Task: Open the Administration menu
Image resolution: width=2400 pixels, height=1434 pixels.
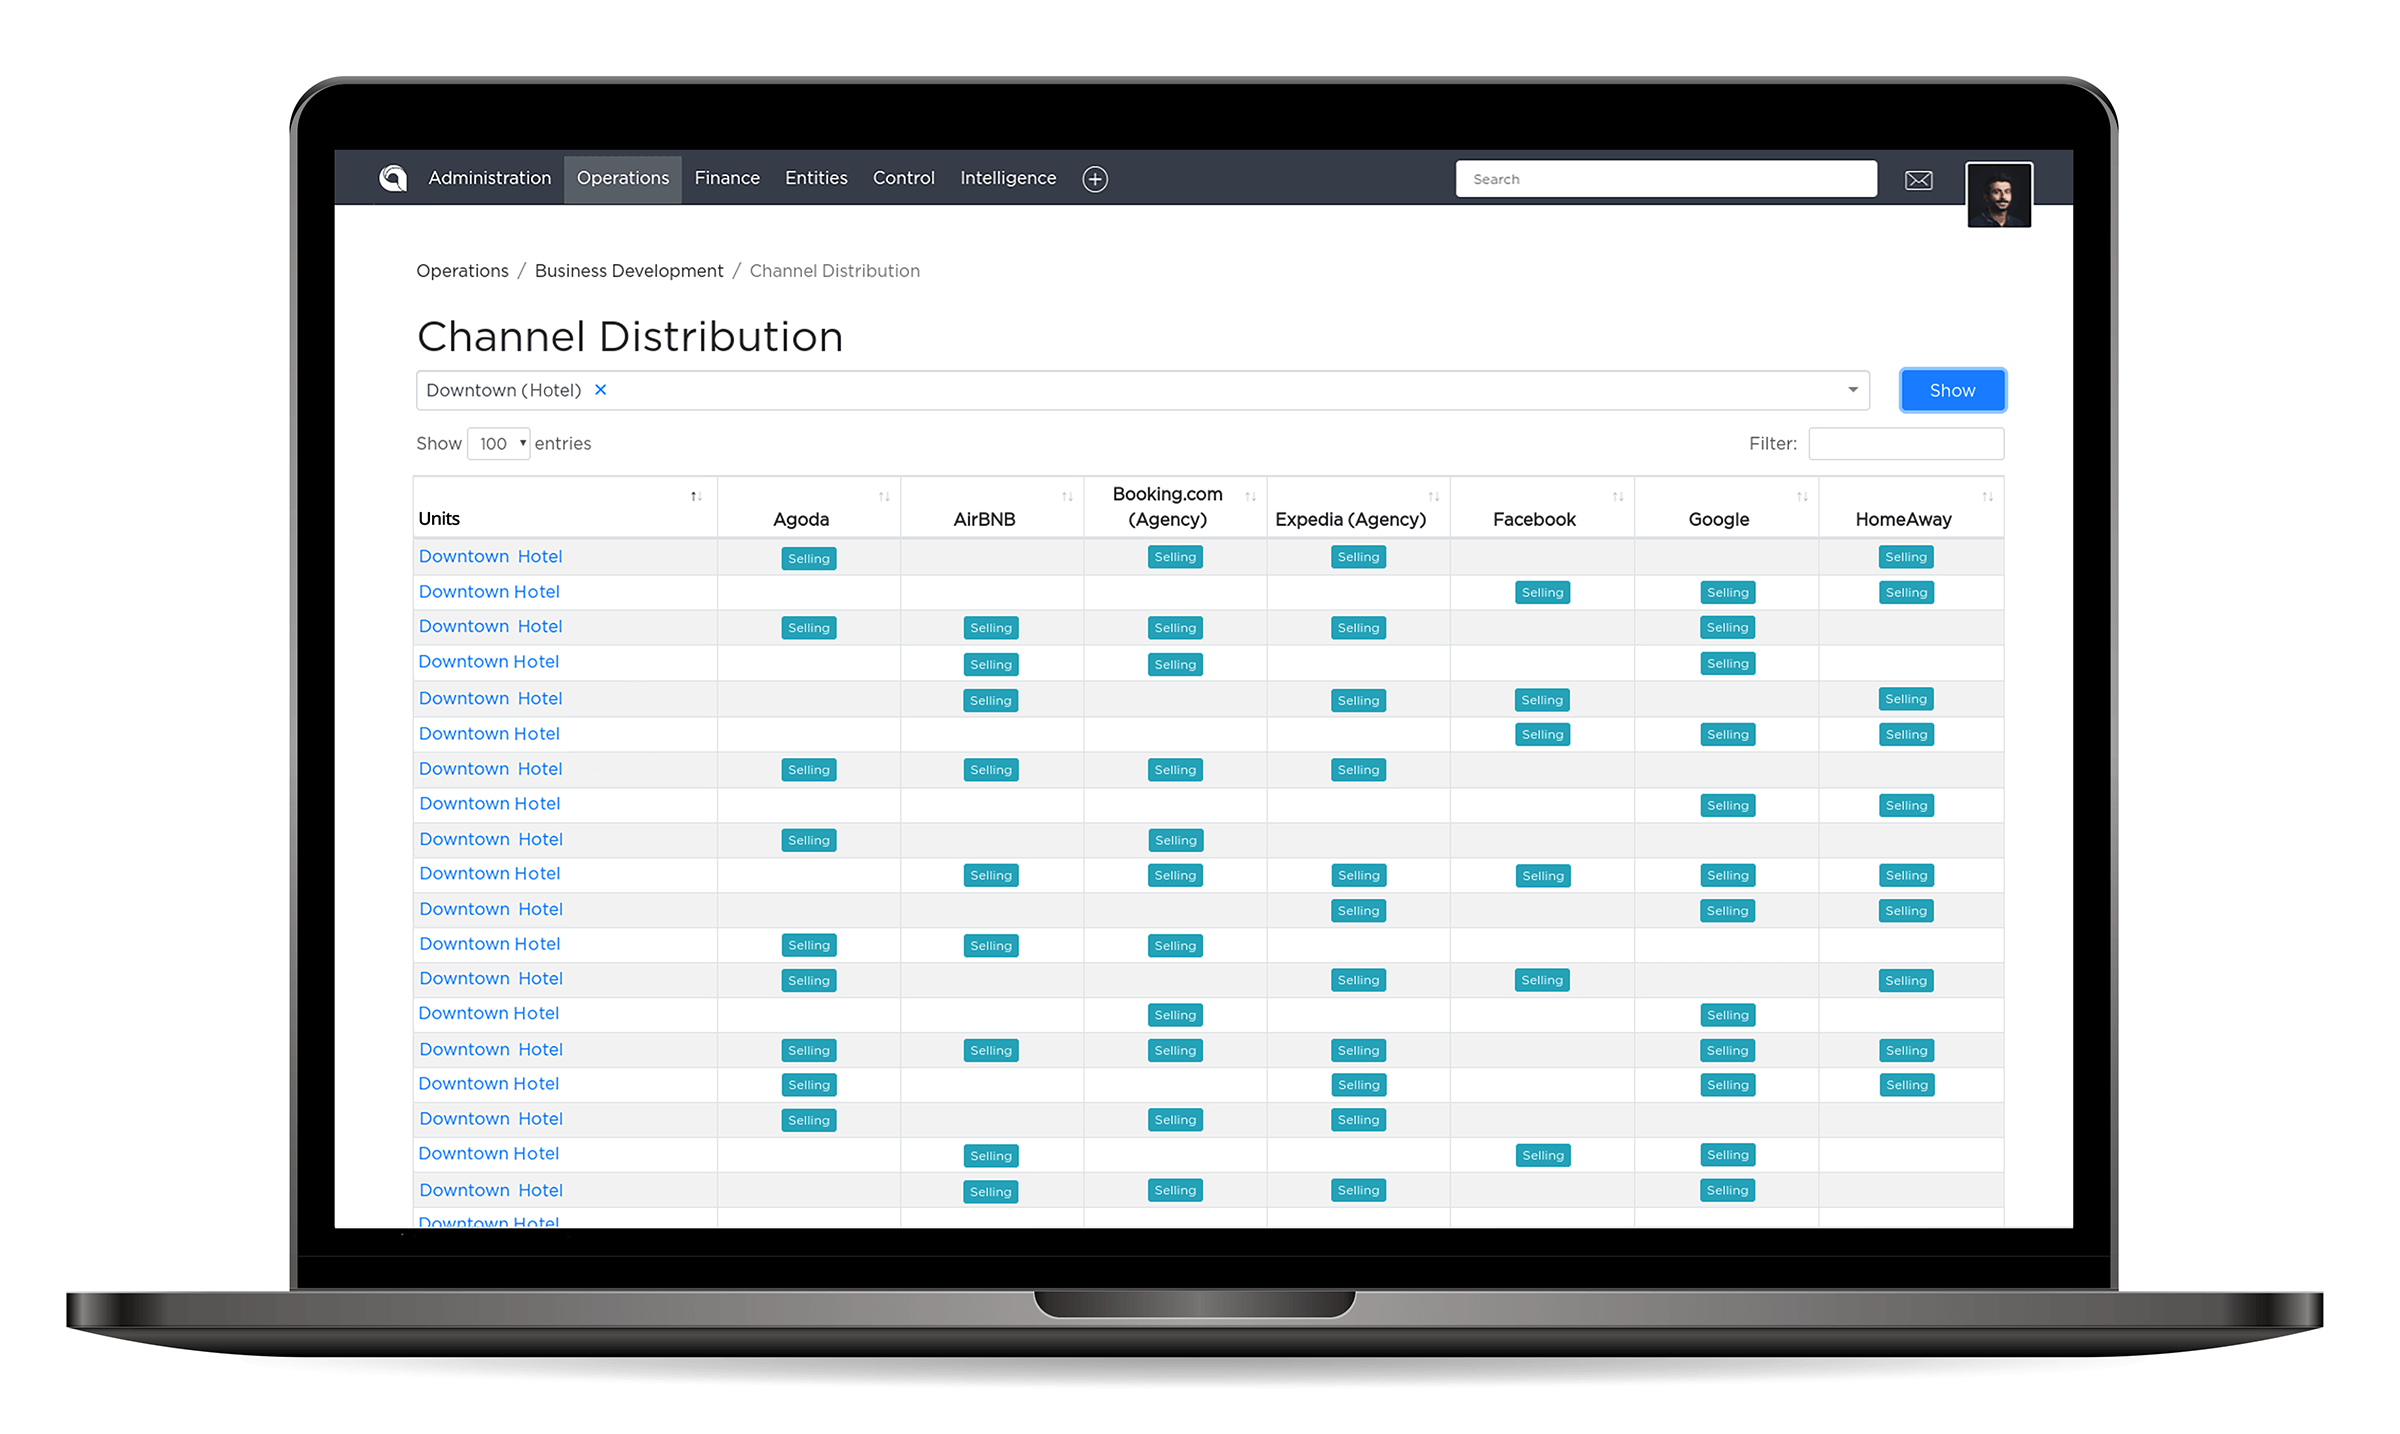Action: tap(489, 178)
